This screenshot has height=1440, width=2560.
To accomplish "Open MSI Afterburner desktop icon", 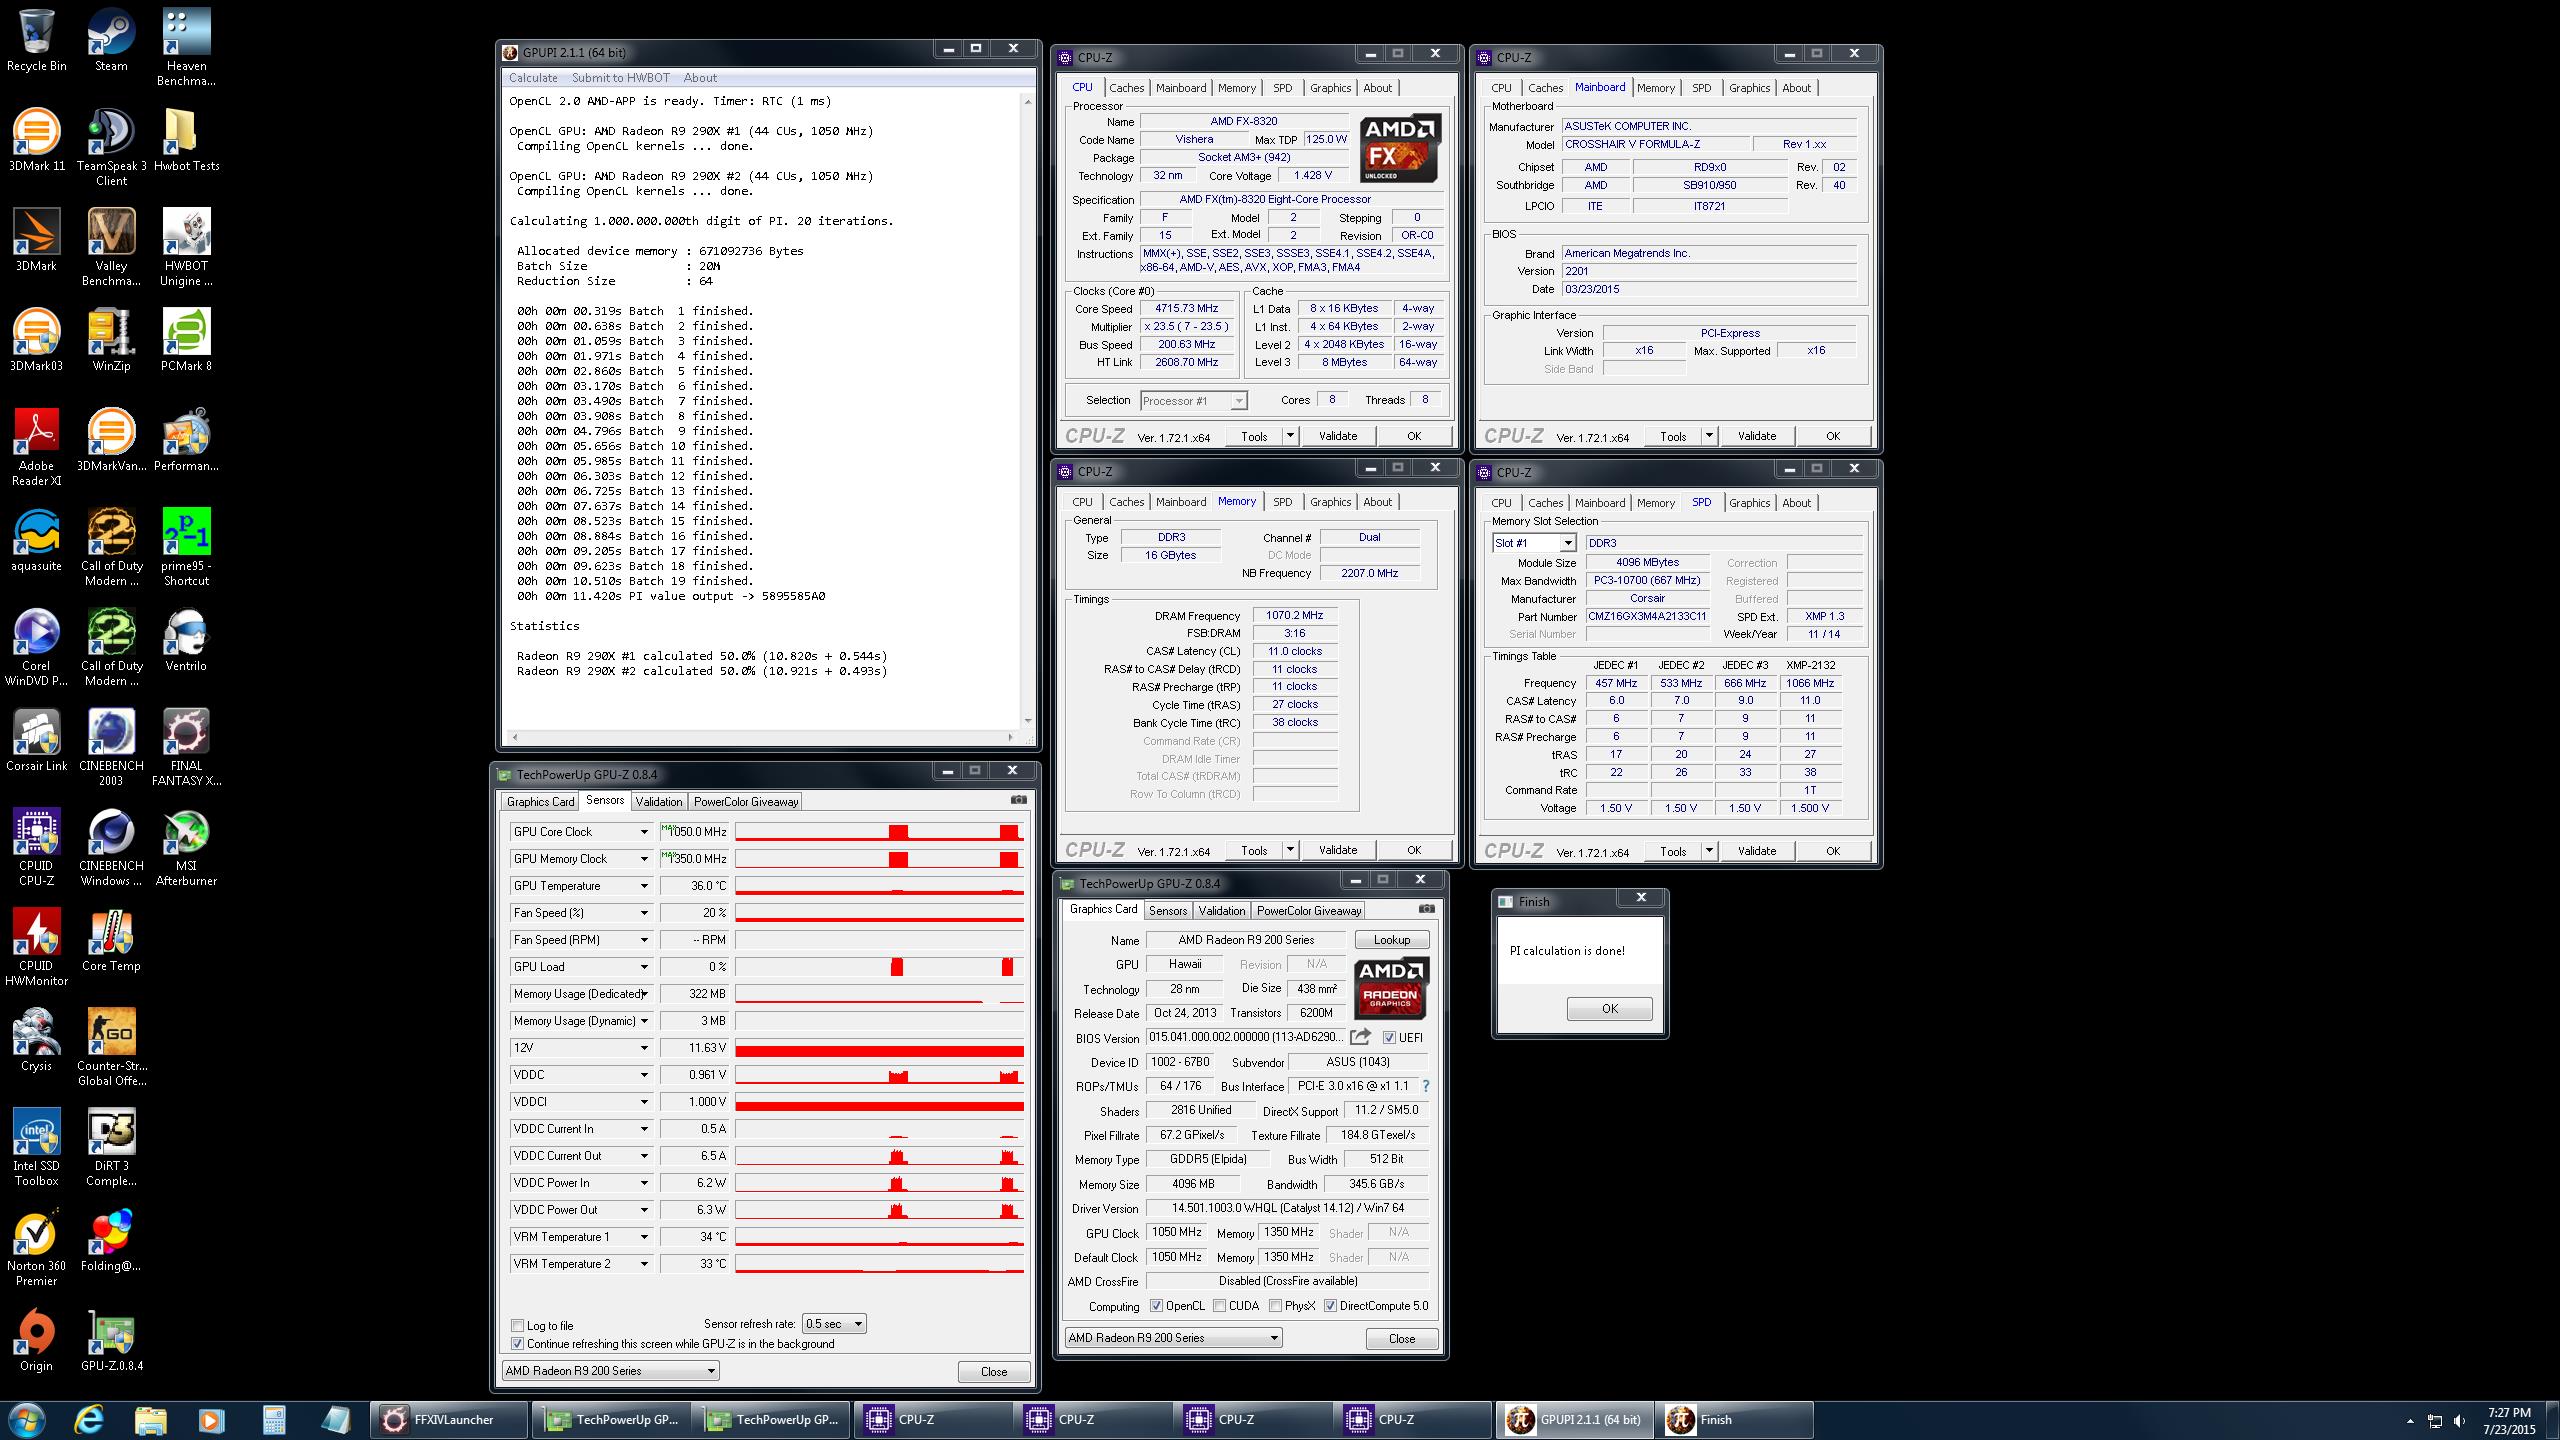I will coord(186,847).
